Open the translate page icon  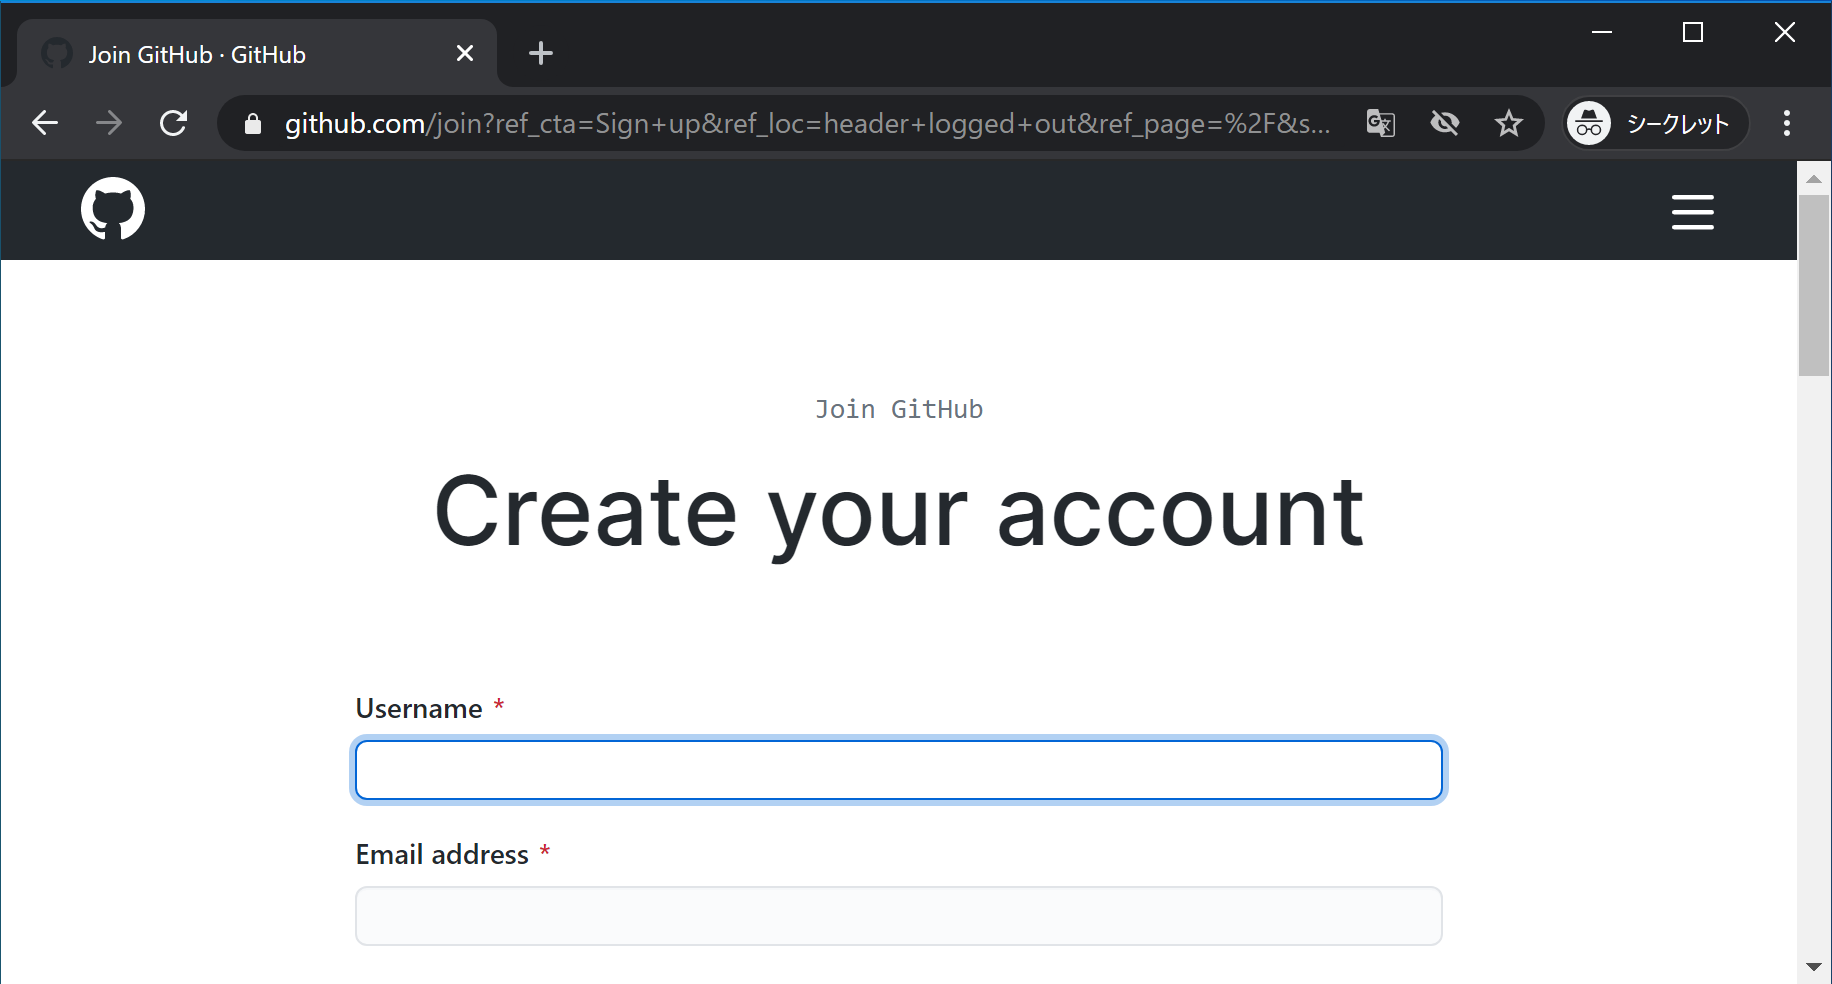1380,123
